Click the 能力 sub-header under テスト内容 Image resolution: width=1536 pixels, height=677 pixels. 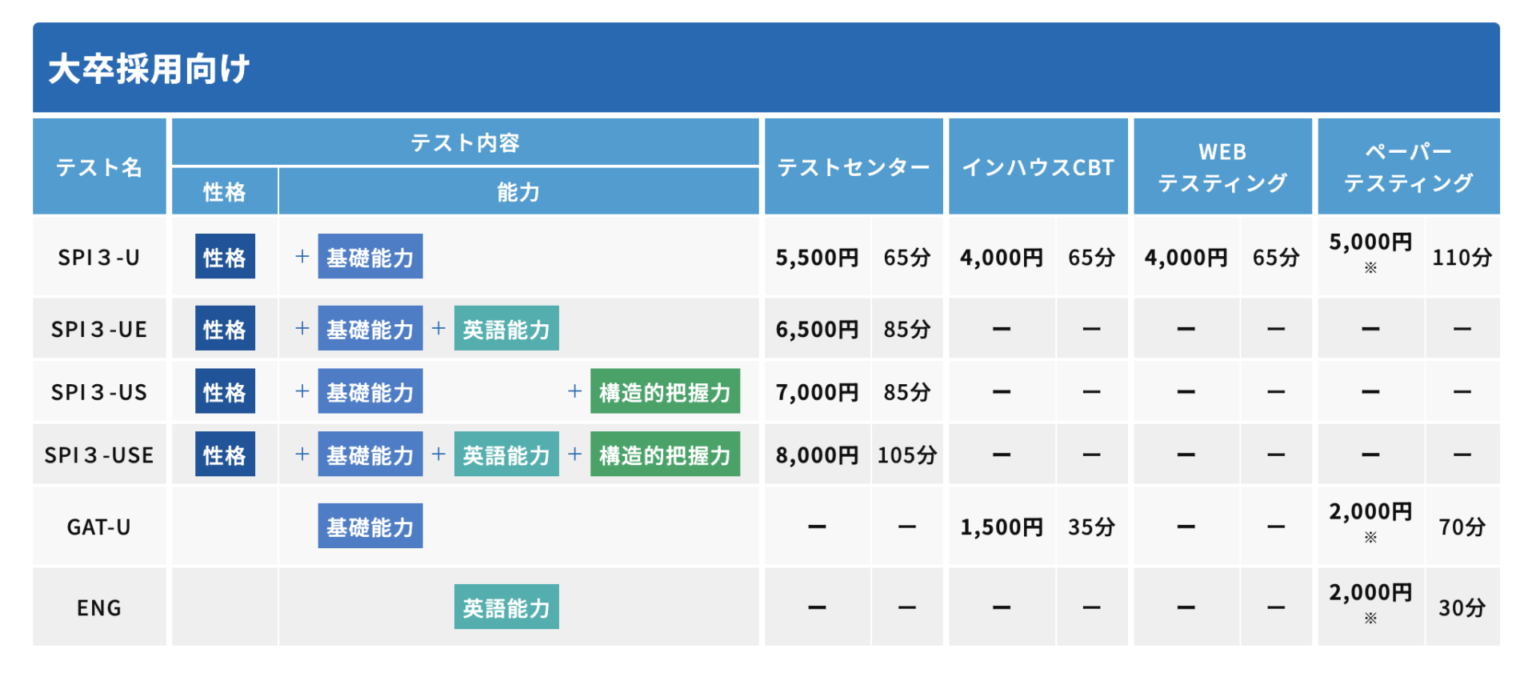click(518, 192)
